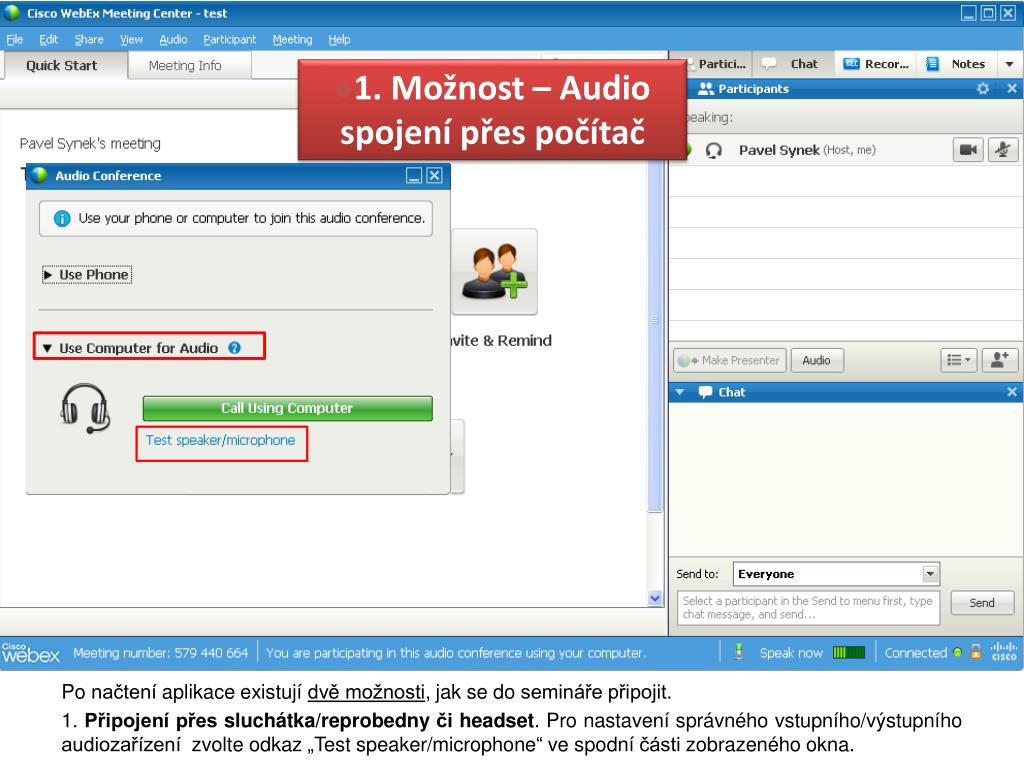Click the Participants panel header icon
Screen dimensions: 1024x768
[705, 89]
